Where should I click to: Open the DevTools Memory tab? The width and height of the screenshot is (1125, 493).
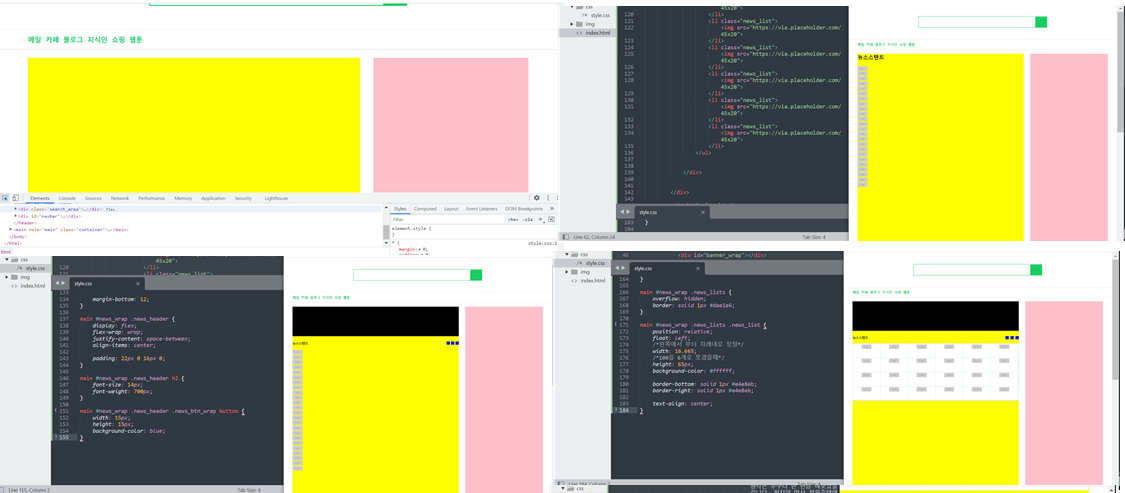coord(183,198)
